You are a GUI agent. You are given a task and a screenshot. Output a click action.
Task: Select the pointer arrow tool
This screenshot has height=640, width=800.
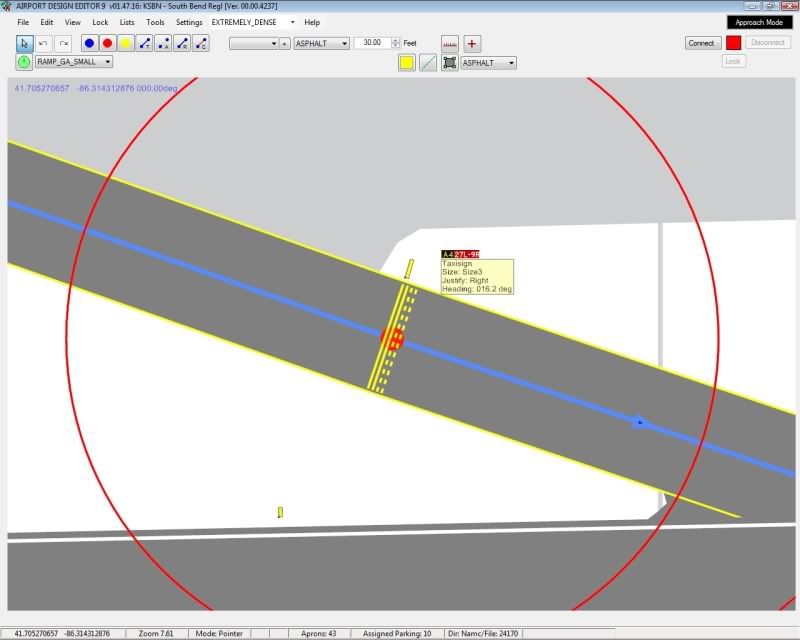point(25,43)
